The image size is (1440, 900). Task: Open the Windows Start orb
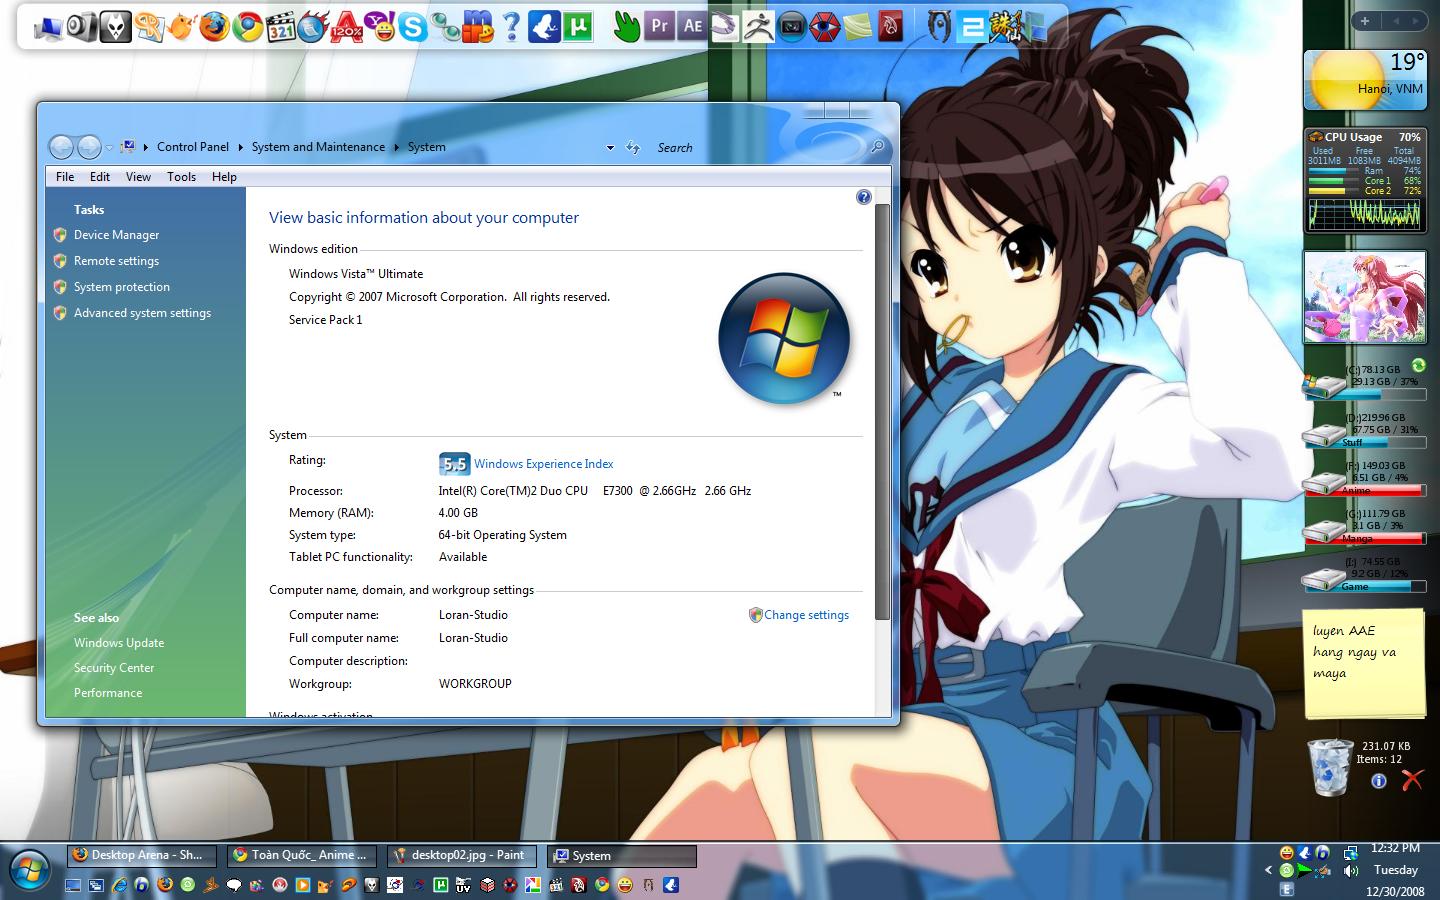pos(28,870)
